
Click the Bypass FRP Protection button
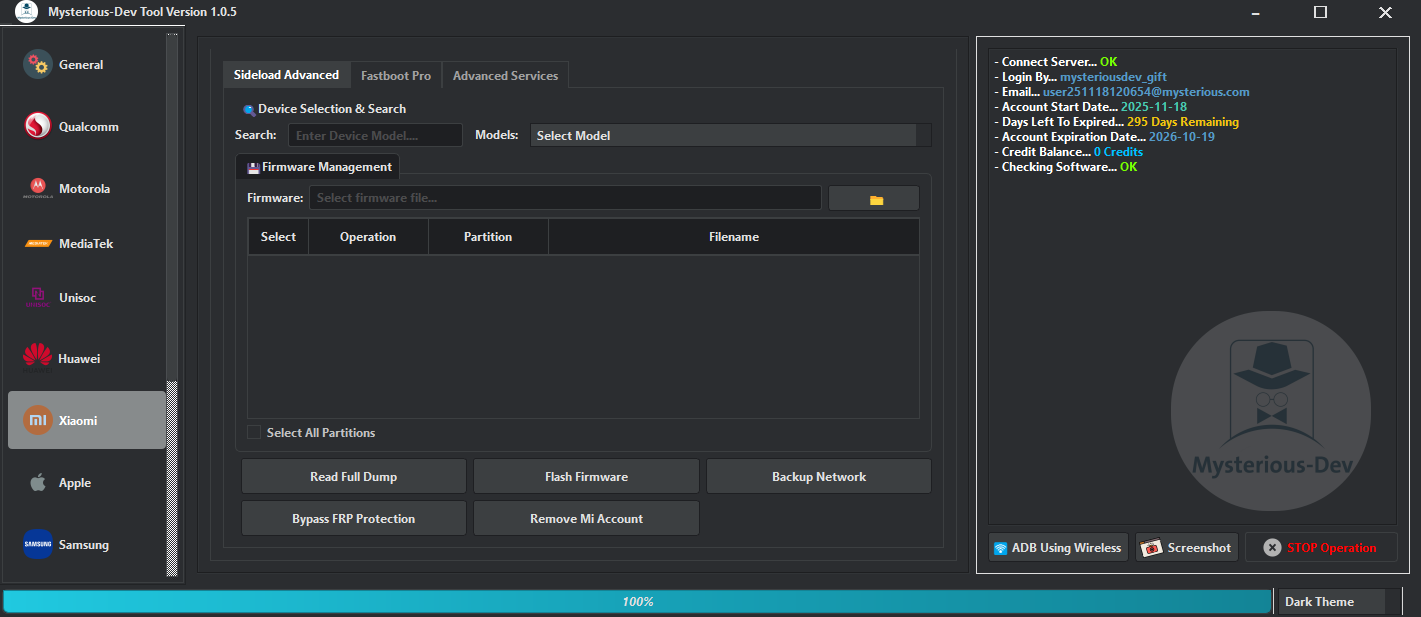tap(353, 518)
